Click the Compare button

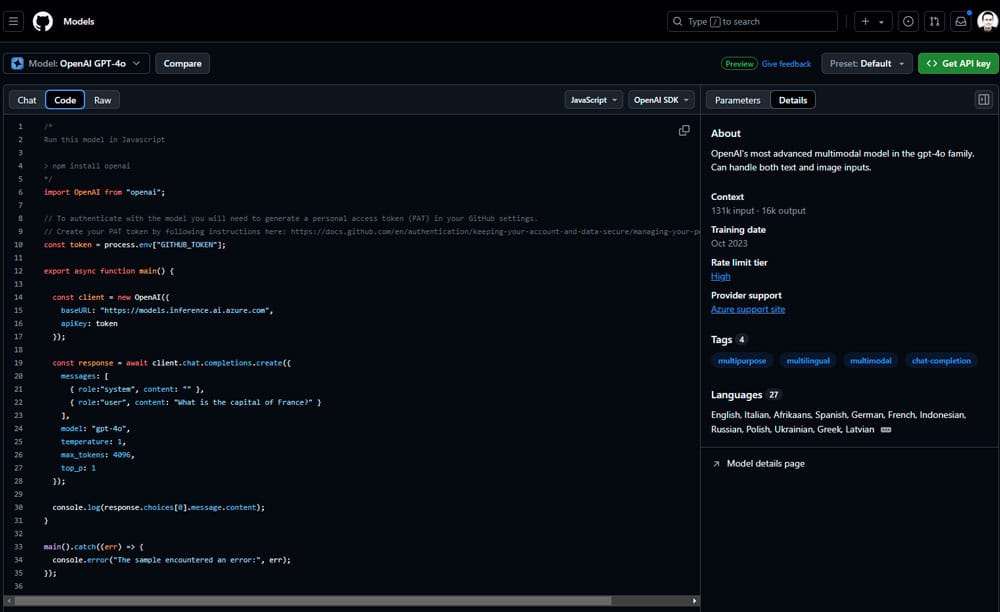[x=182, y=64]
